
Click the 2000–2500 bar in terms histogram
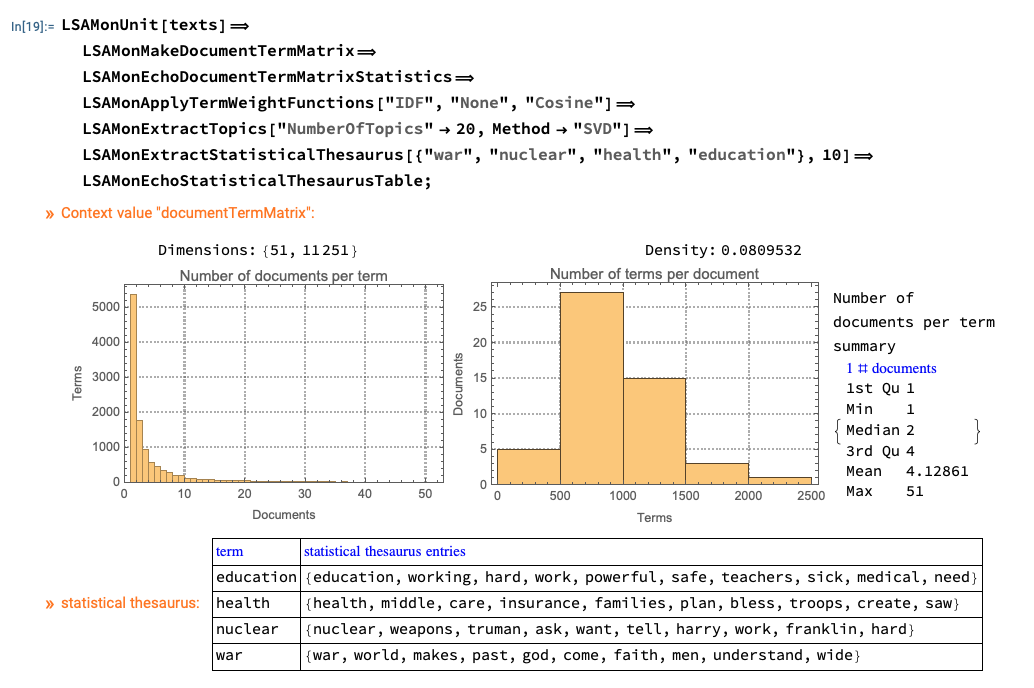click(x=780, y=480)
